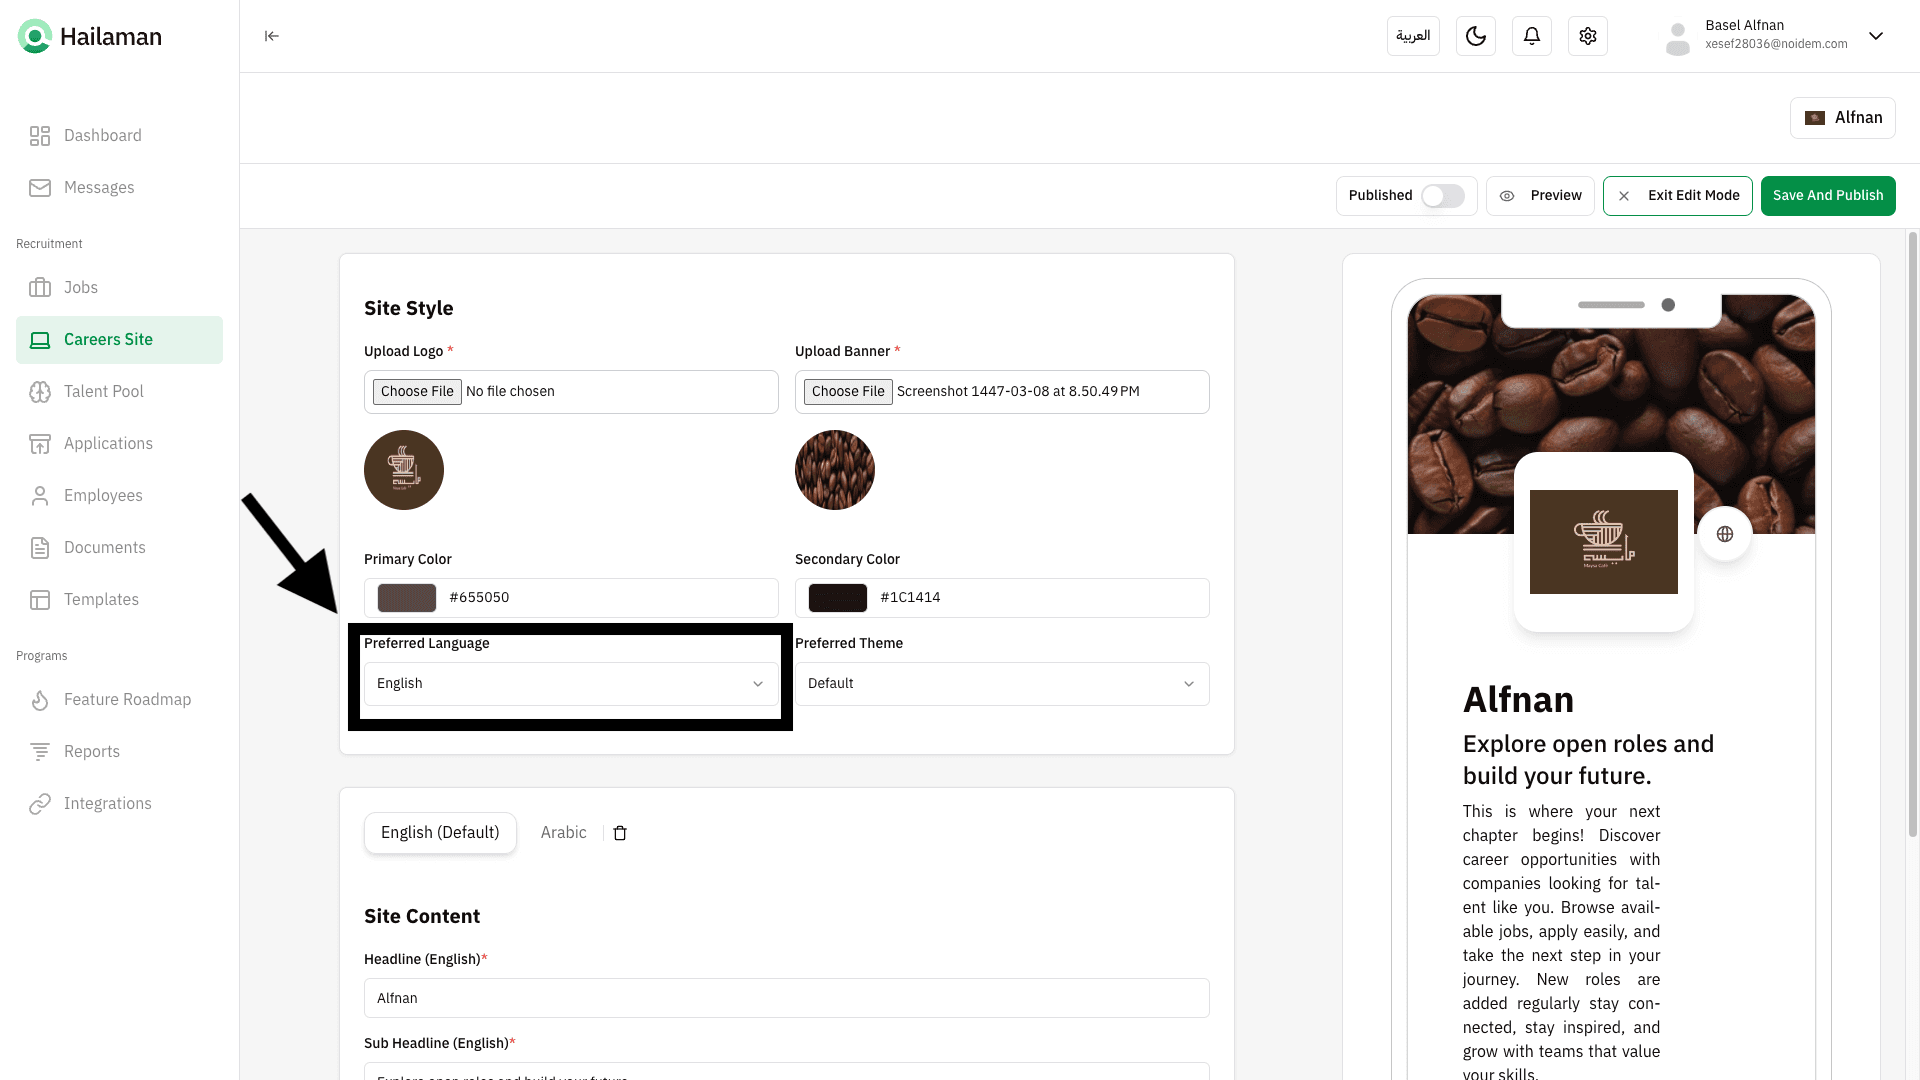
Task: Open the Primary Color swatch picker
Action: pos(406,598)
